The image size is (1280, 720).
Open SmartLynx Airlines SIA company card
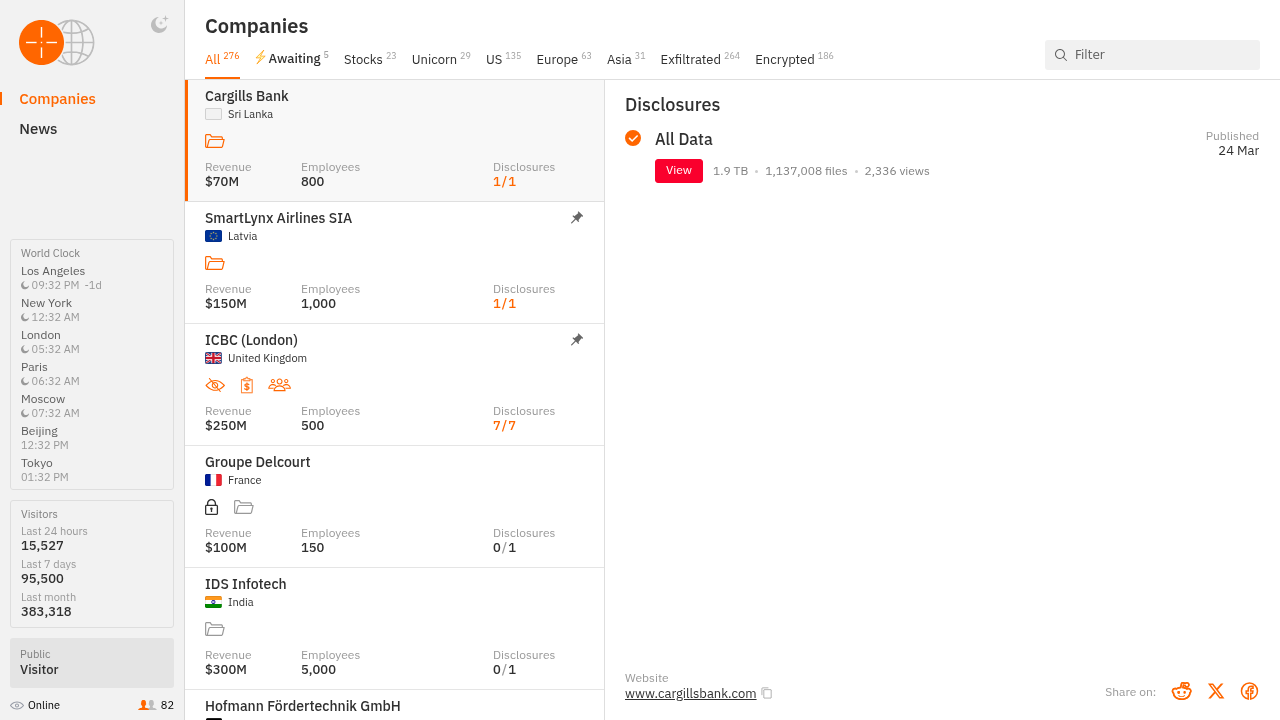[x=395, y=263]
